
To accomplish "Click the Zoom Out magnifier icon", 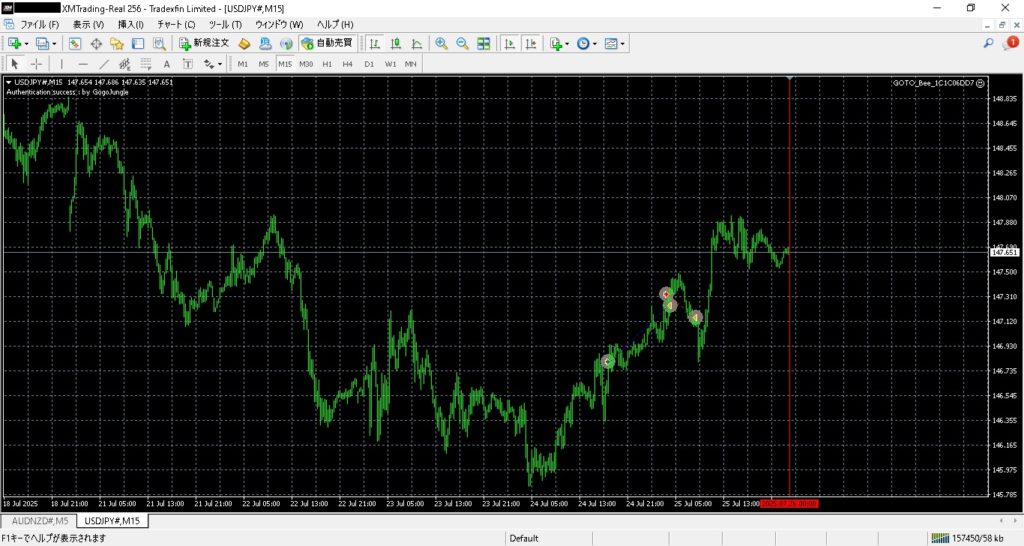I will pos(462,44).
